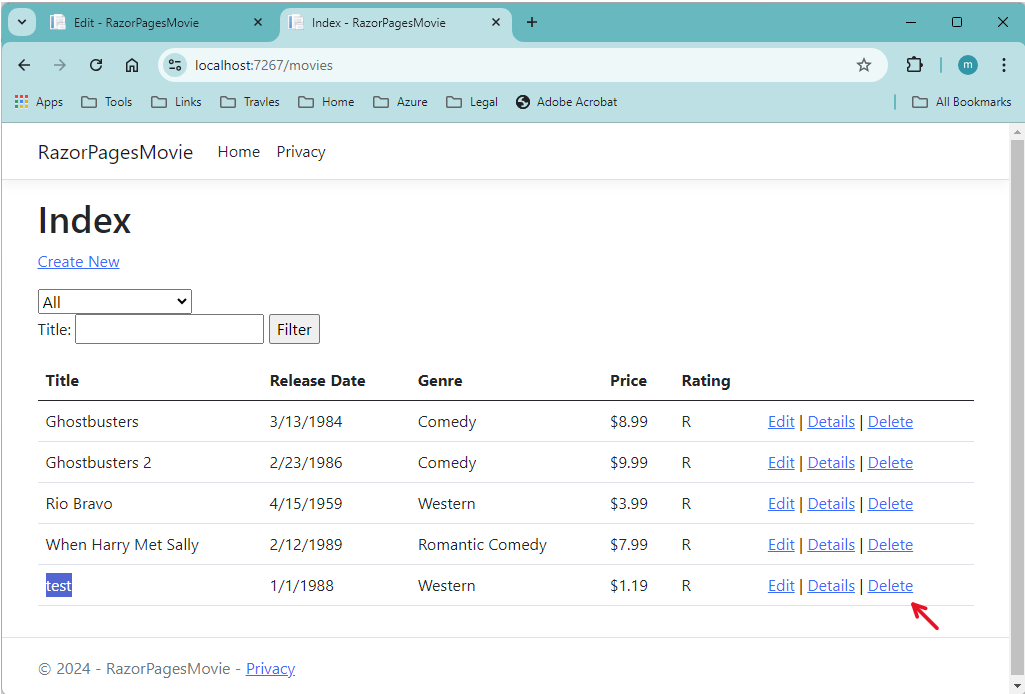Bookmark this page with the star icon
This screenshot has width=1025, height=694.
pos(864,65)
